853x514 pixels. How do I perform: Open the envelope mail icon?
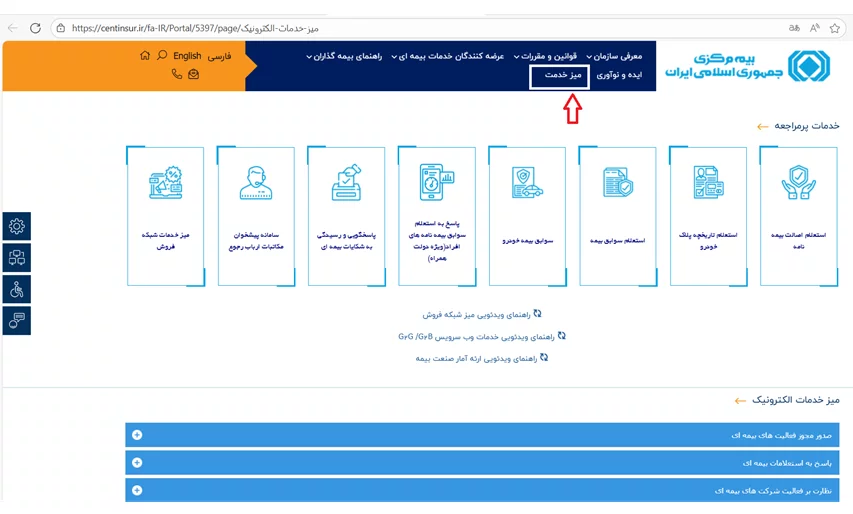tap(193, 74)
